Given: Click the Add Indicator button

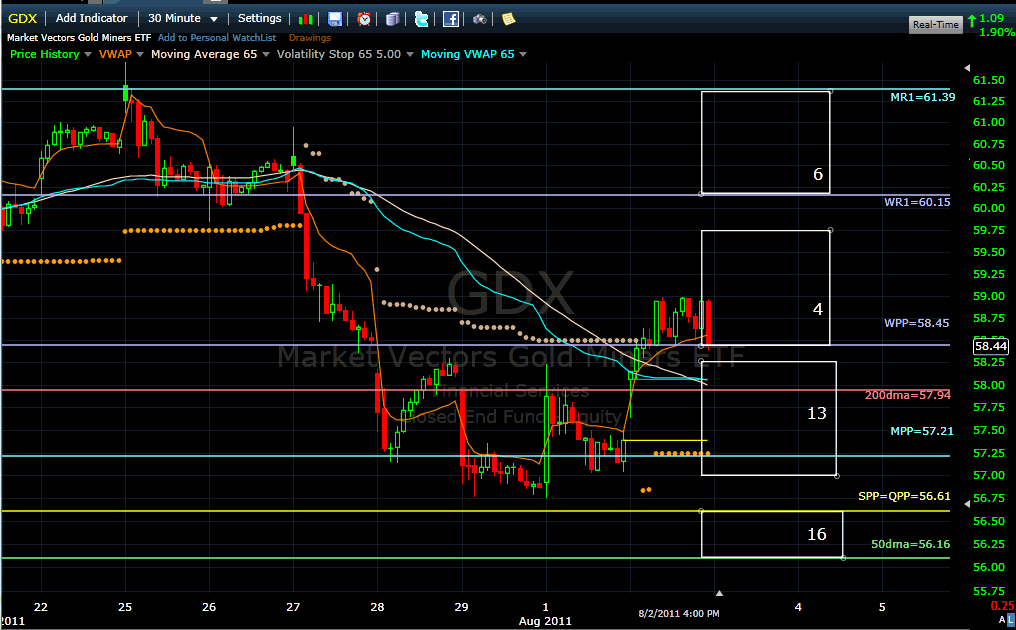Looking at the screenshot, I should click(x=91, y=18).
